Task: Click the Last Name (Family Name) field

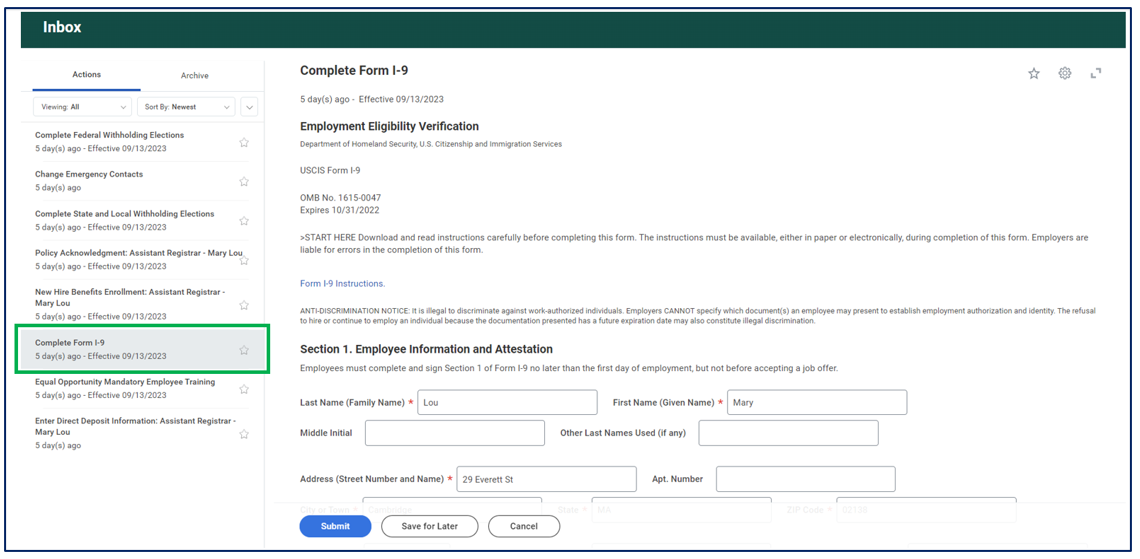Action: pos(507,403)
